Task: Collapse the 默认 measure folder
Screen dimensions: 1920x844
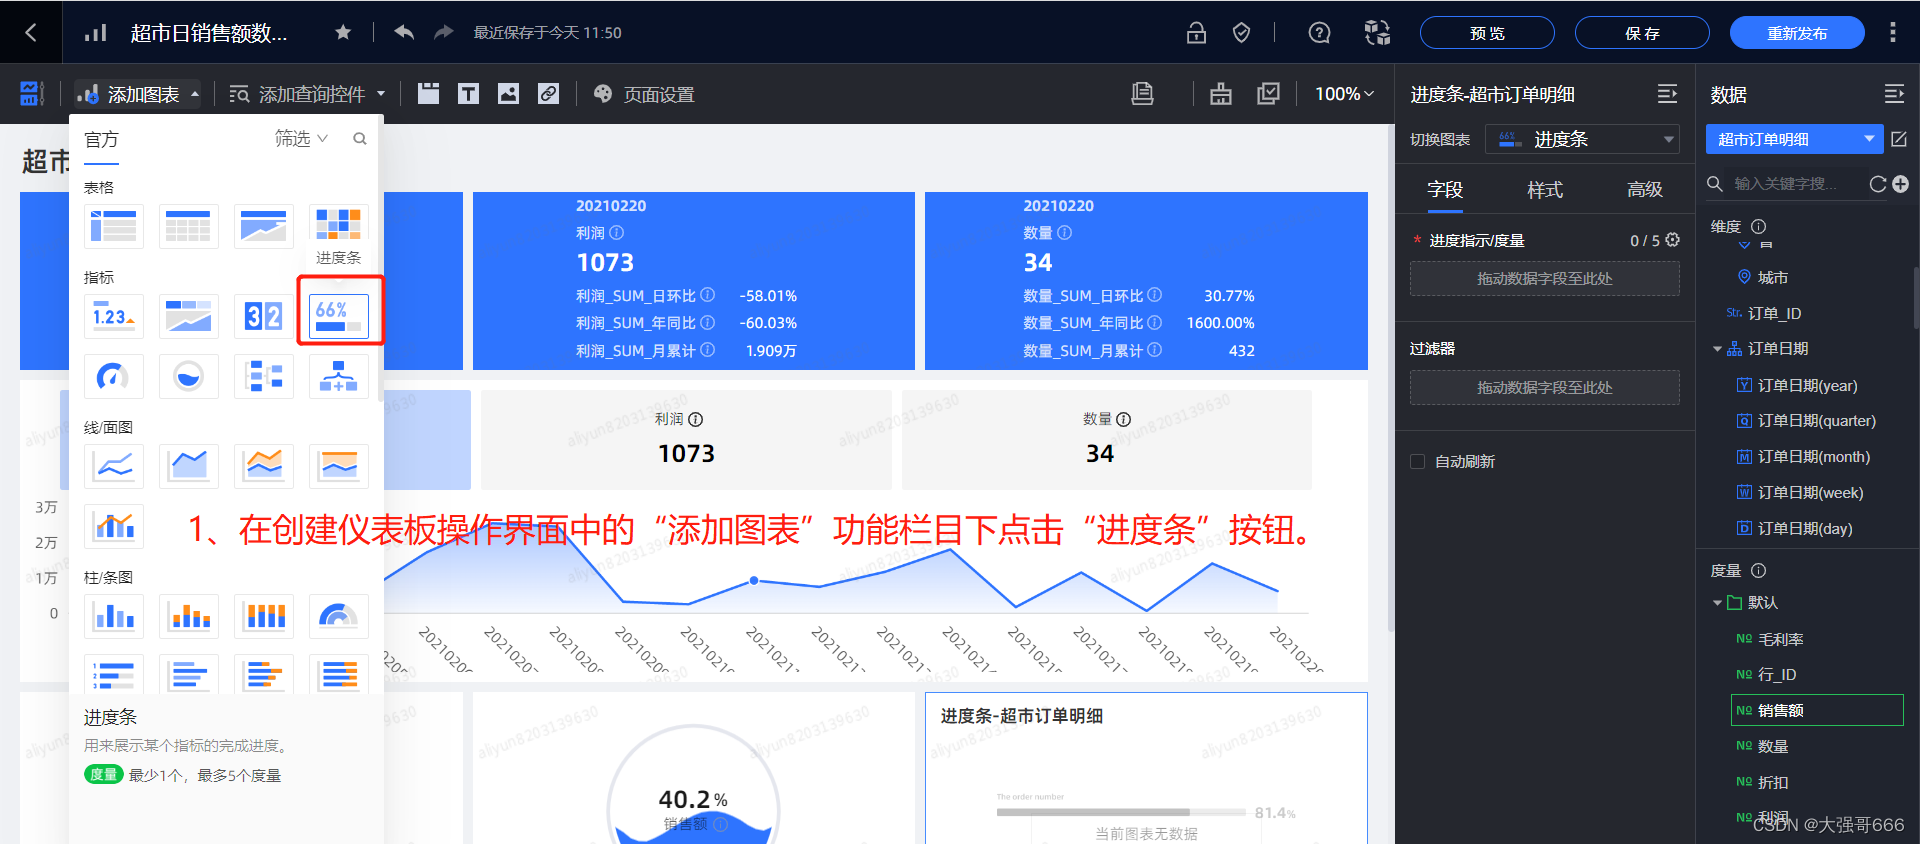Action: coord(1717,603)
